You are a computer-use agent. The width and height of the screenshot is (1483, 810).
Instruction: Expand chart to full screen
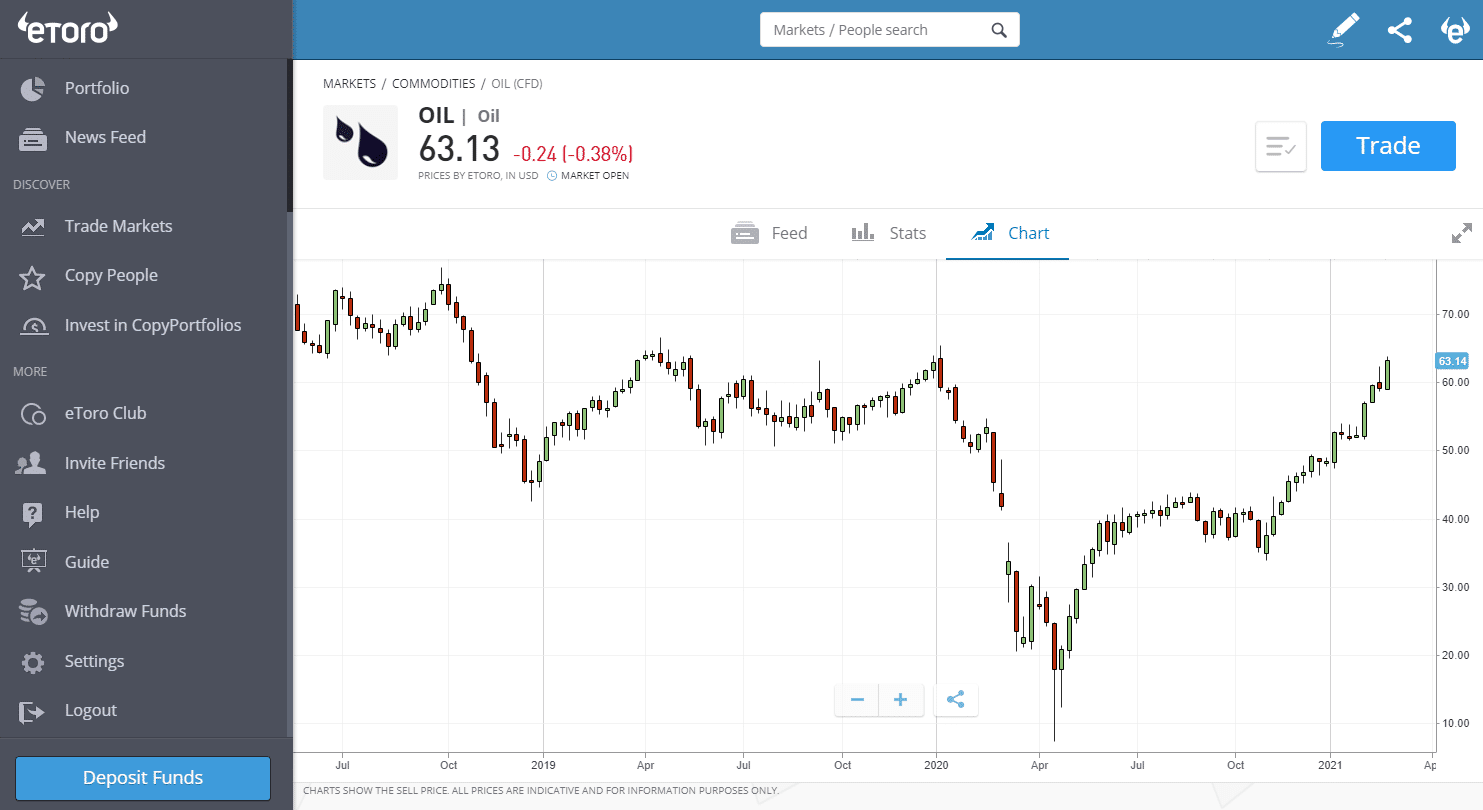1462,233
